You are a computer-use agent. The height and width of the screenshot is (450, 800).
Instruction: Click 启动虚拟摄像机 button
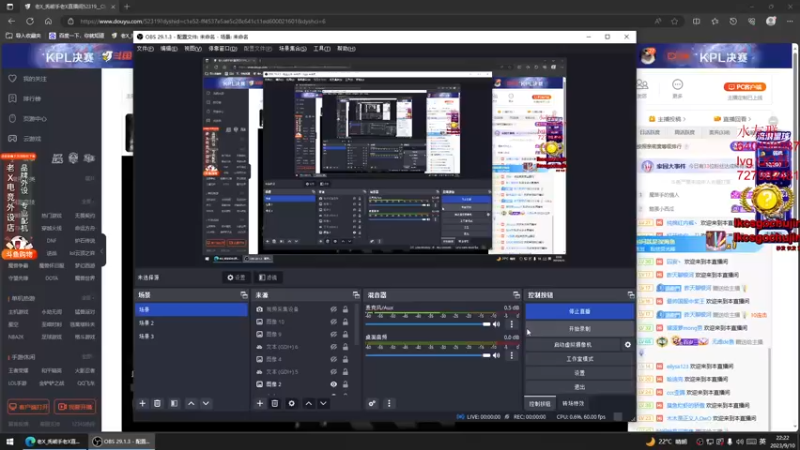[x=572, y=345]
